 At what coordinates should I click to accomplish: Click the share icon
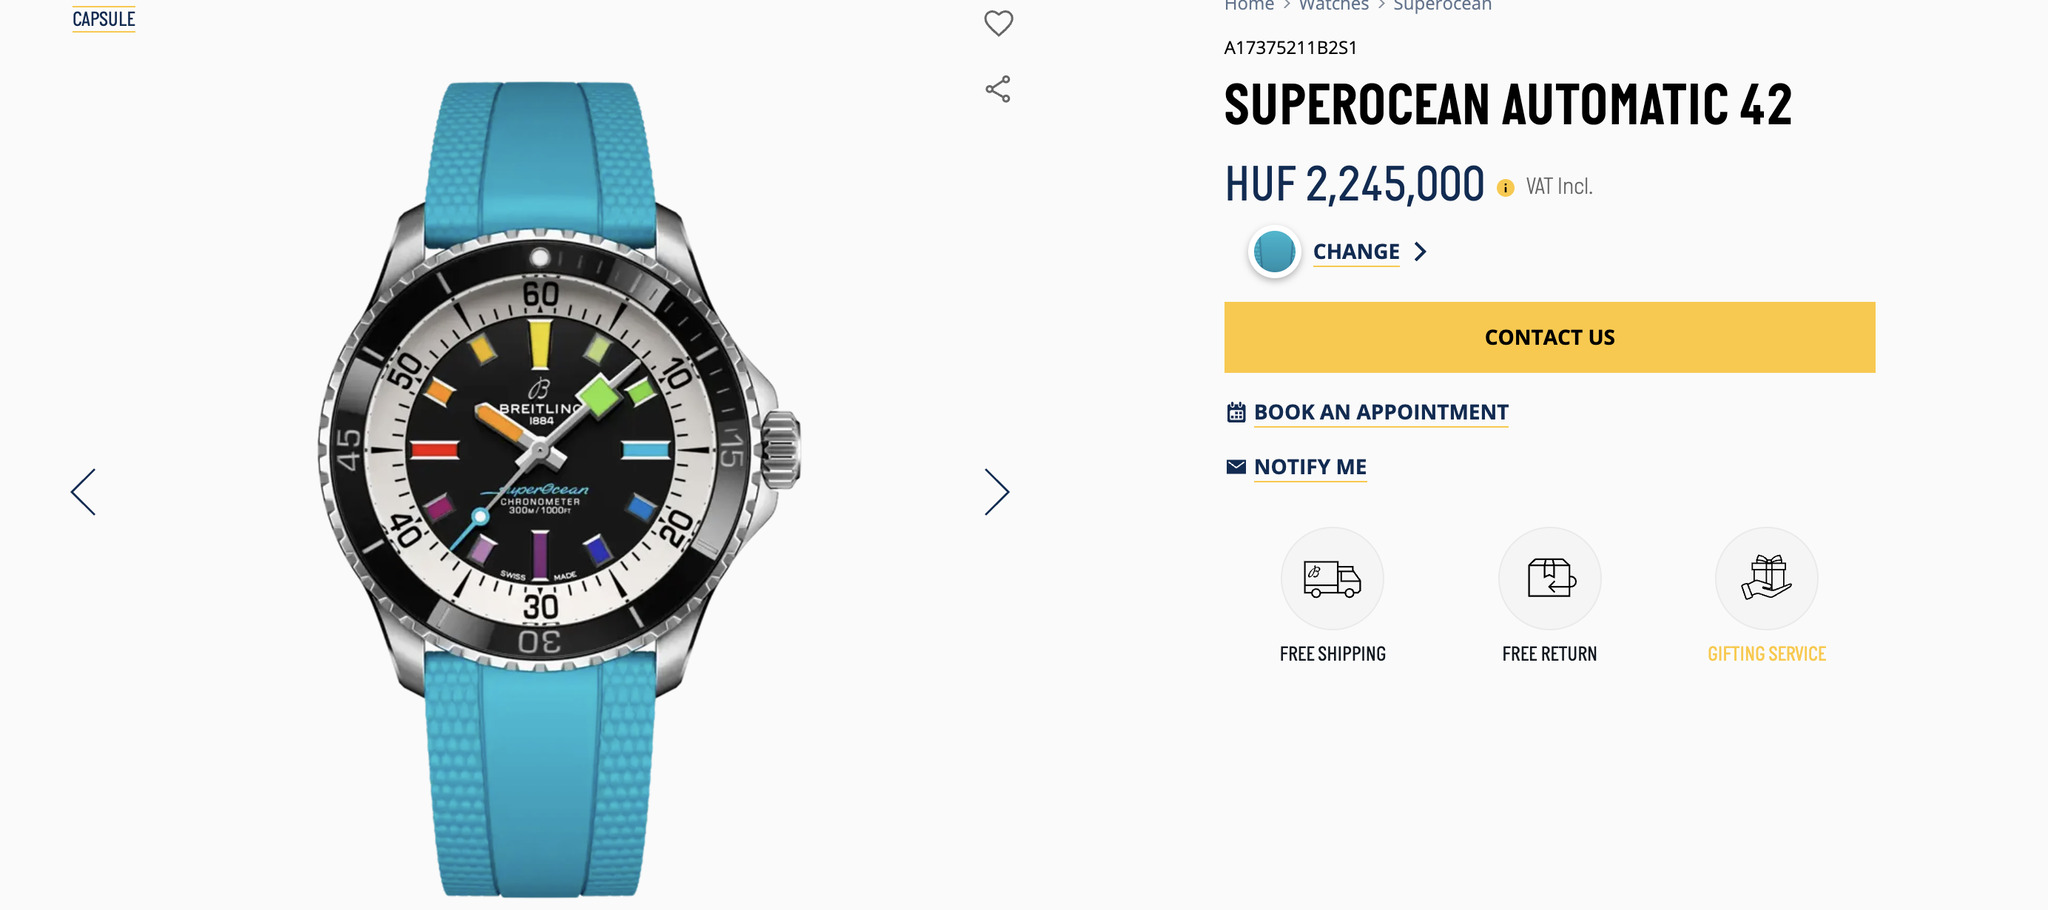(x=998, y=89)
